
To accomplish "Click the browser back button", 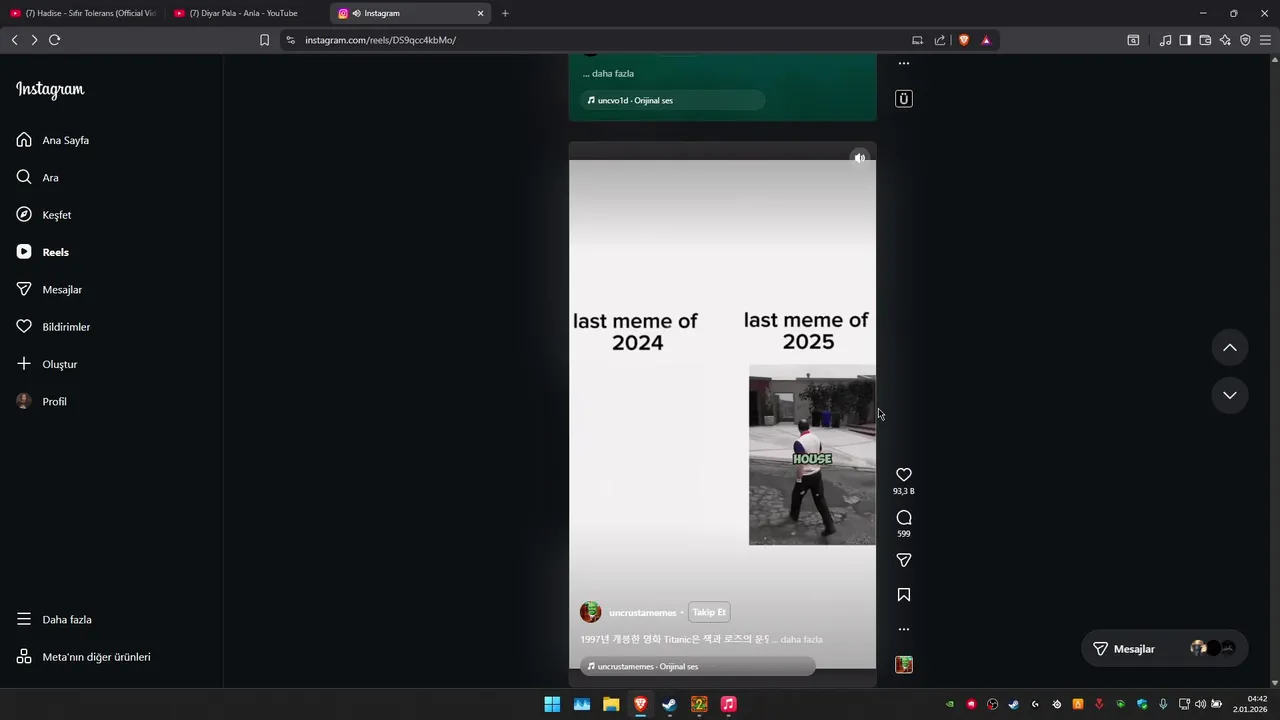I will pos(14,40).
